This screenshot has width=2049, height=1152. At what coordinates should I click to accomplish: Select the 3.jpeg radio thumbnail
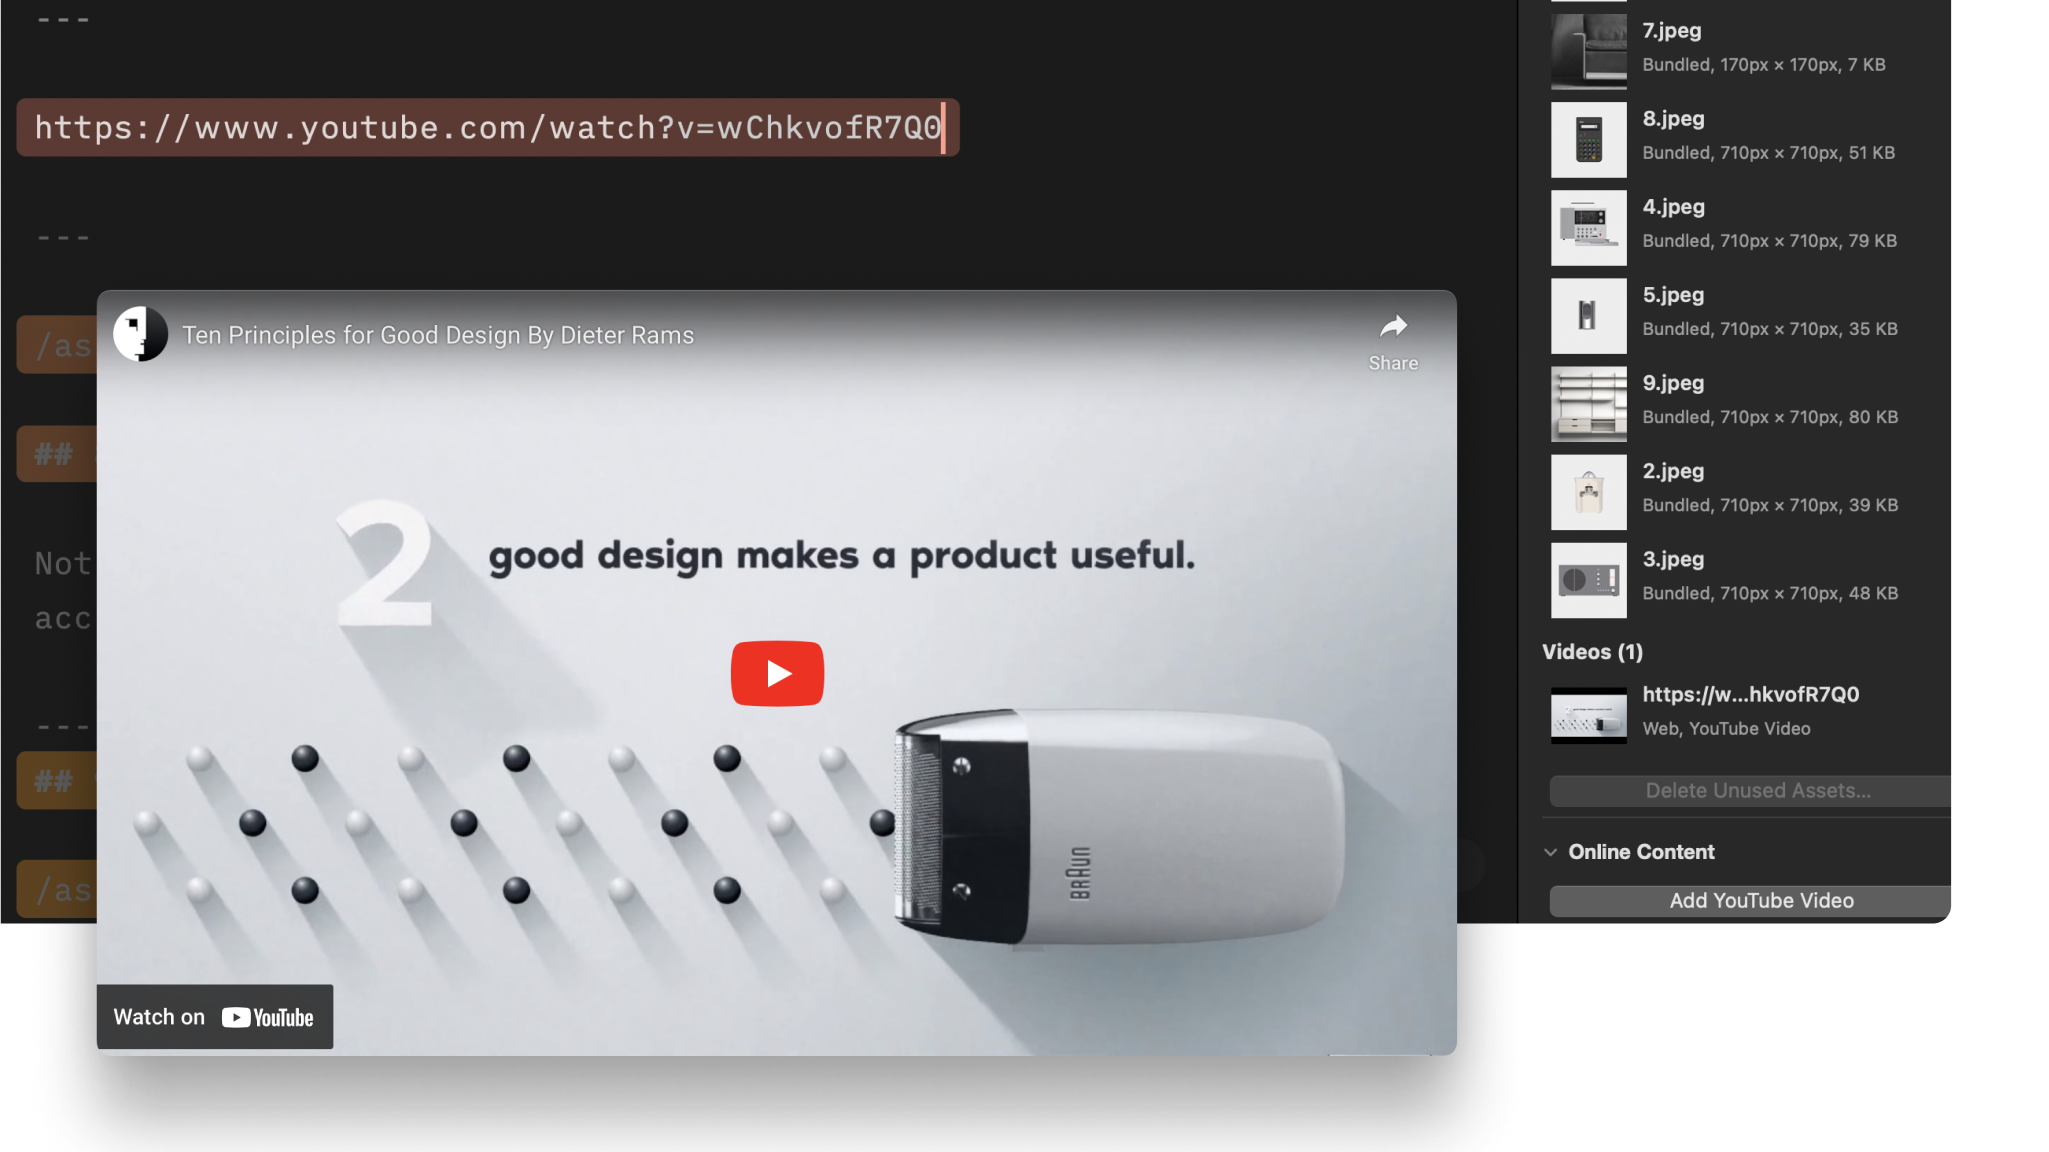click(x=1588, y=580)
